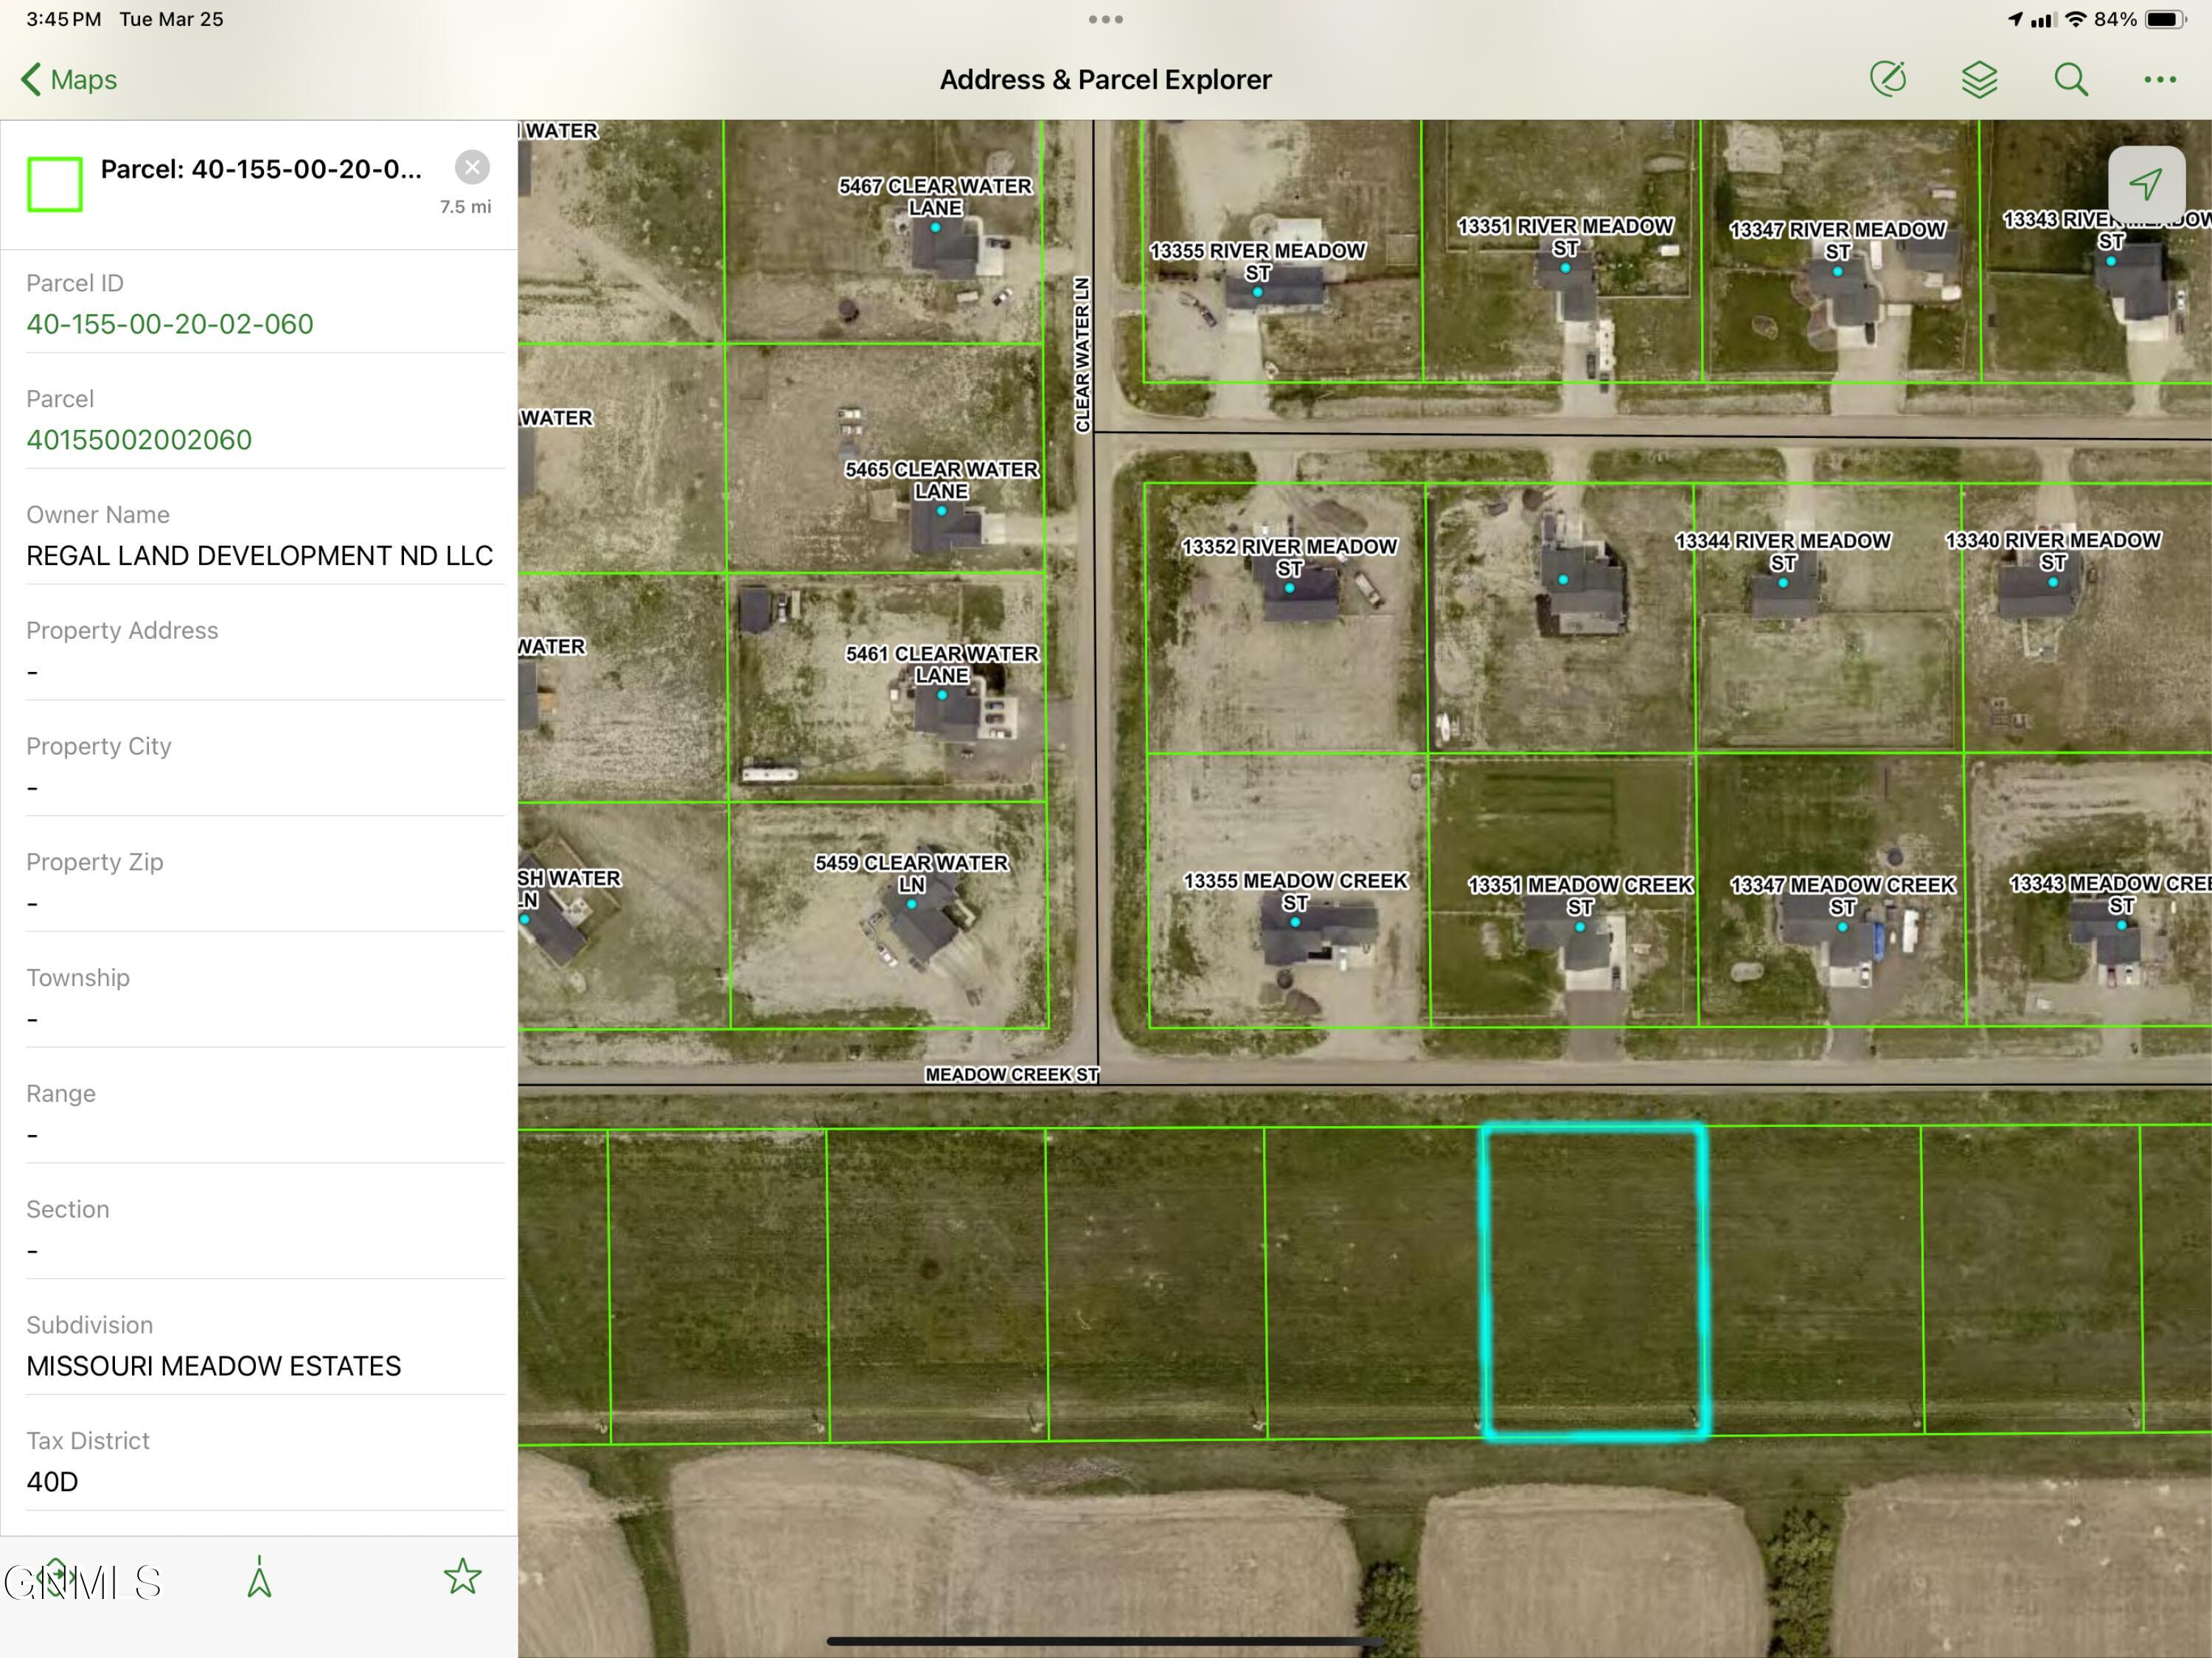Tap parcel number 40155002002060
This screenshot has height=1658, width=2212.
(x=139, y=439)
